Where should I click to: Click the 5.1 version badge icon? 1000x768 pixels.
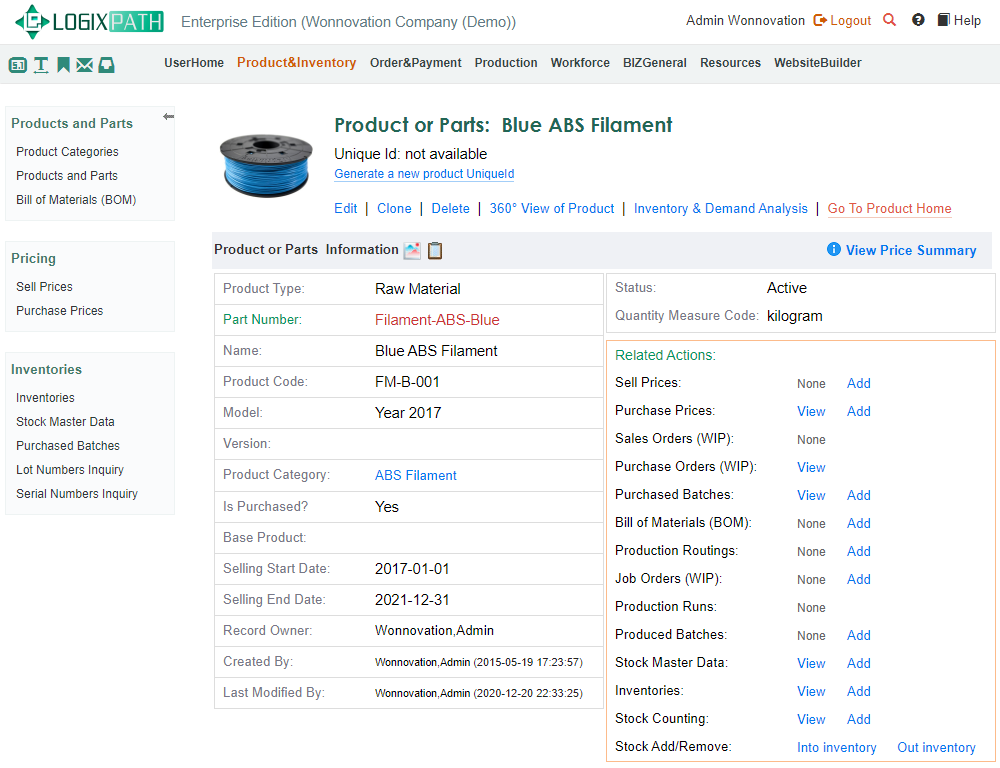tap(17, 63)
